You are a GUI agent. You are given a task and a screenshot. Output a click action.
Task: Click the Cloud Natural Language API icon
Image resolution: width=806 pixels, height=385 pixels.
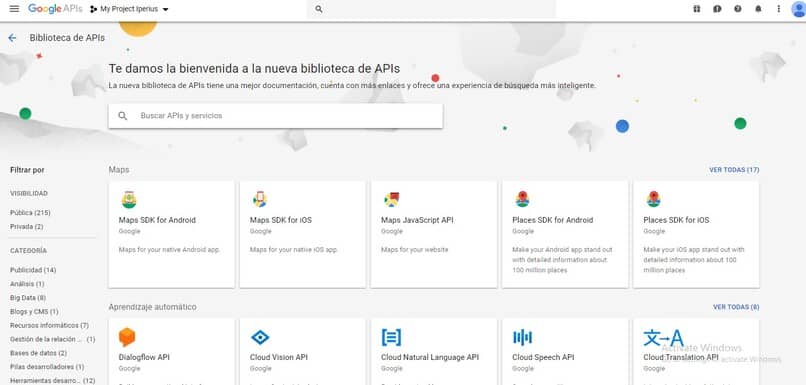[391, 337]
